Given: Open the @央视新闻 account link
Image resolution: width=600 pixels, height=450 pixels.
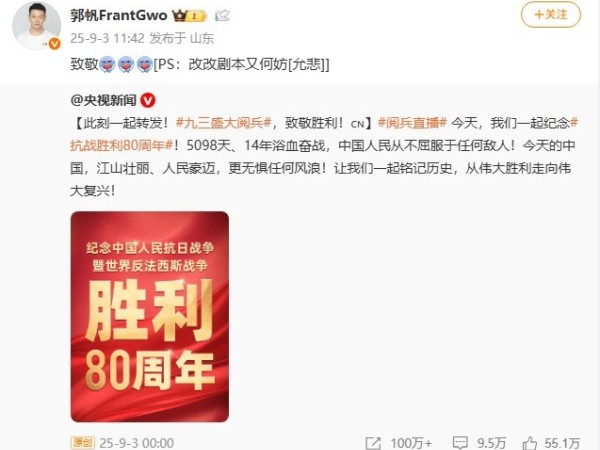Looking at the screenshot, I should point(103,101).
